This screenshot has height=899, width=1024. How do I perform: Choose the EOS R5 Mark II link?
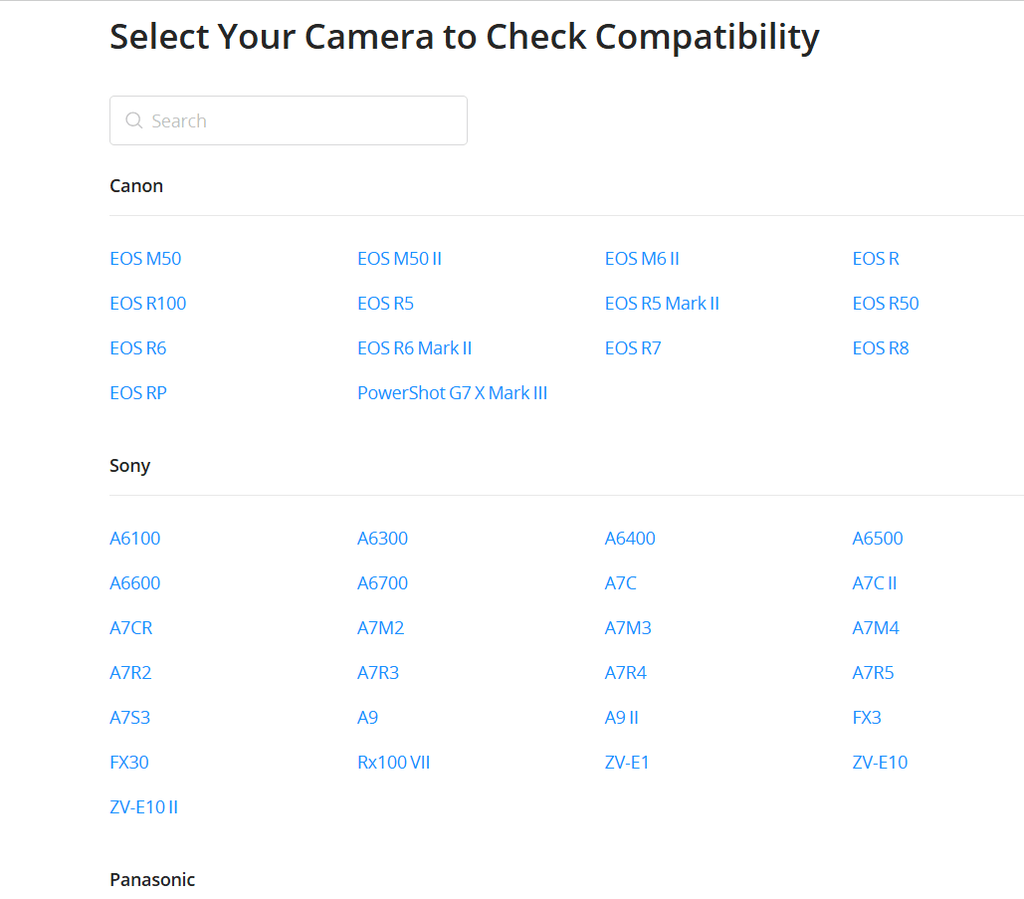pyautogui.click(x=662, y=304)
